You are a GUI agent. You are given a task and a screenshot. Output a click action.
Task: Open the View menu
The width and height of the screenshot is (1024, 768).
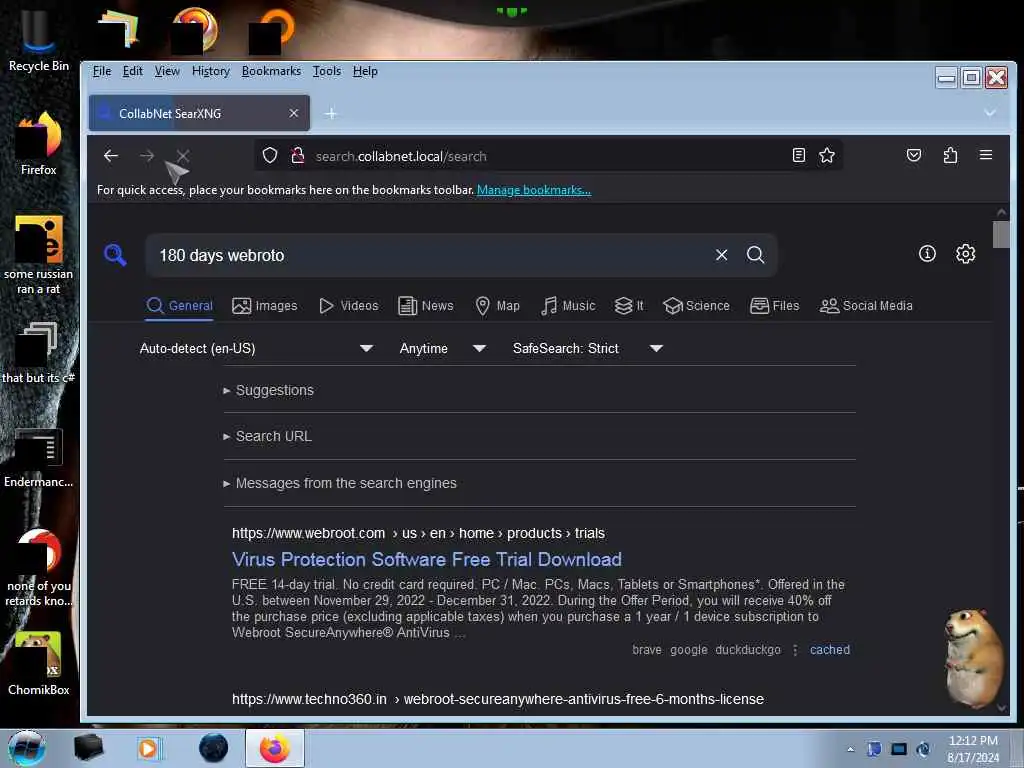(x=167, y=71)
